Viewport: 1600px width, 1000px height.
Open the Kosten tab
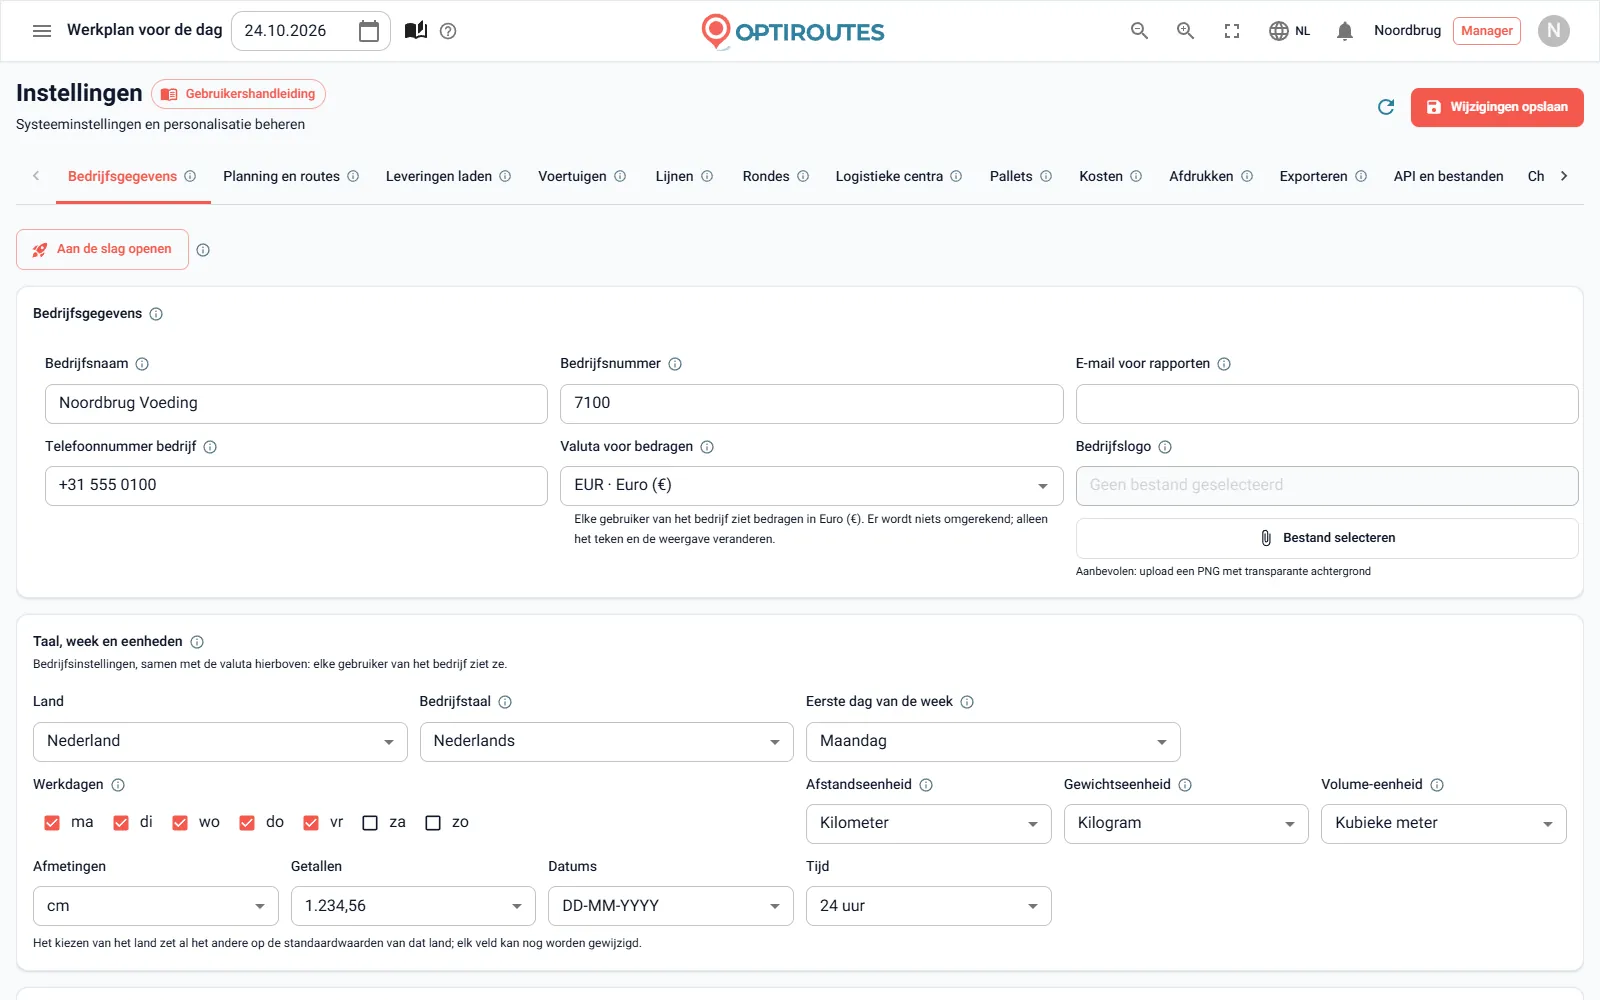click(x=1101, y=176)
